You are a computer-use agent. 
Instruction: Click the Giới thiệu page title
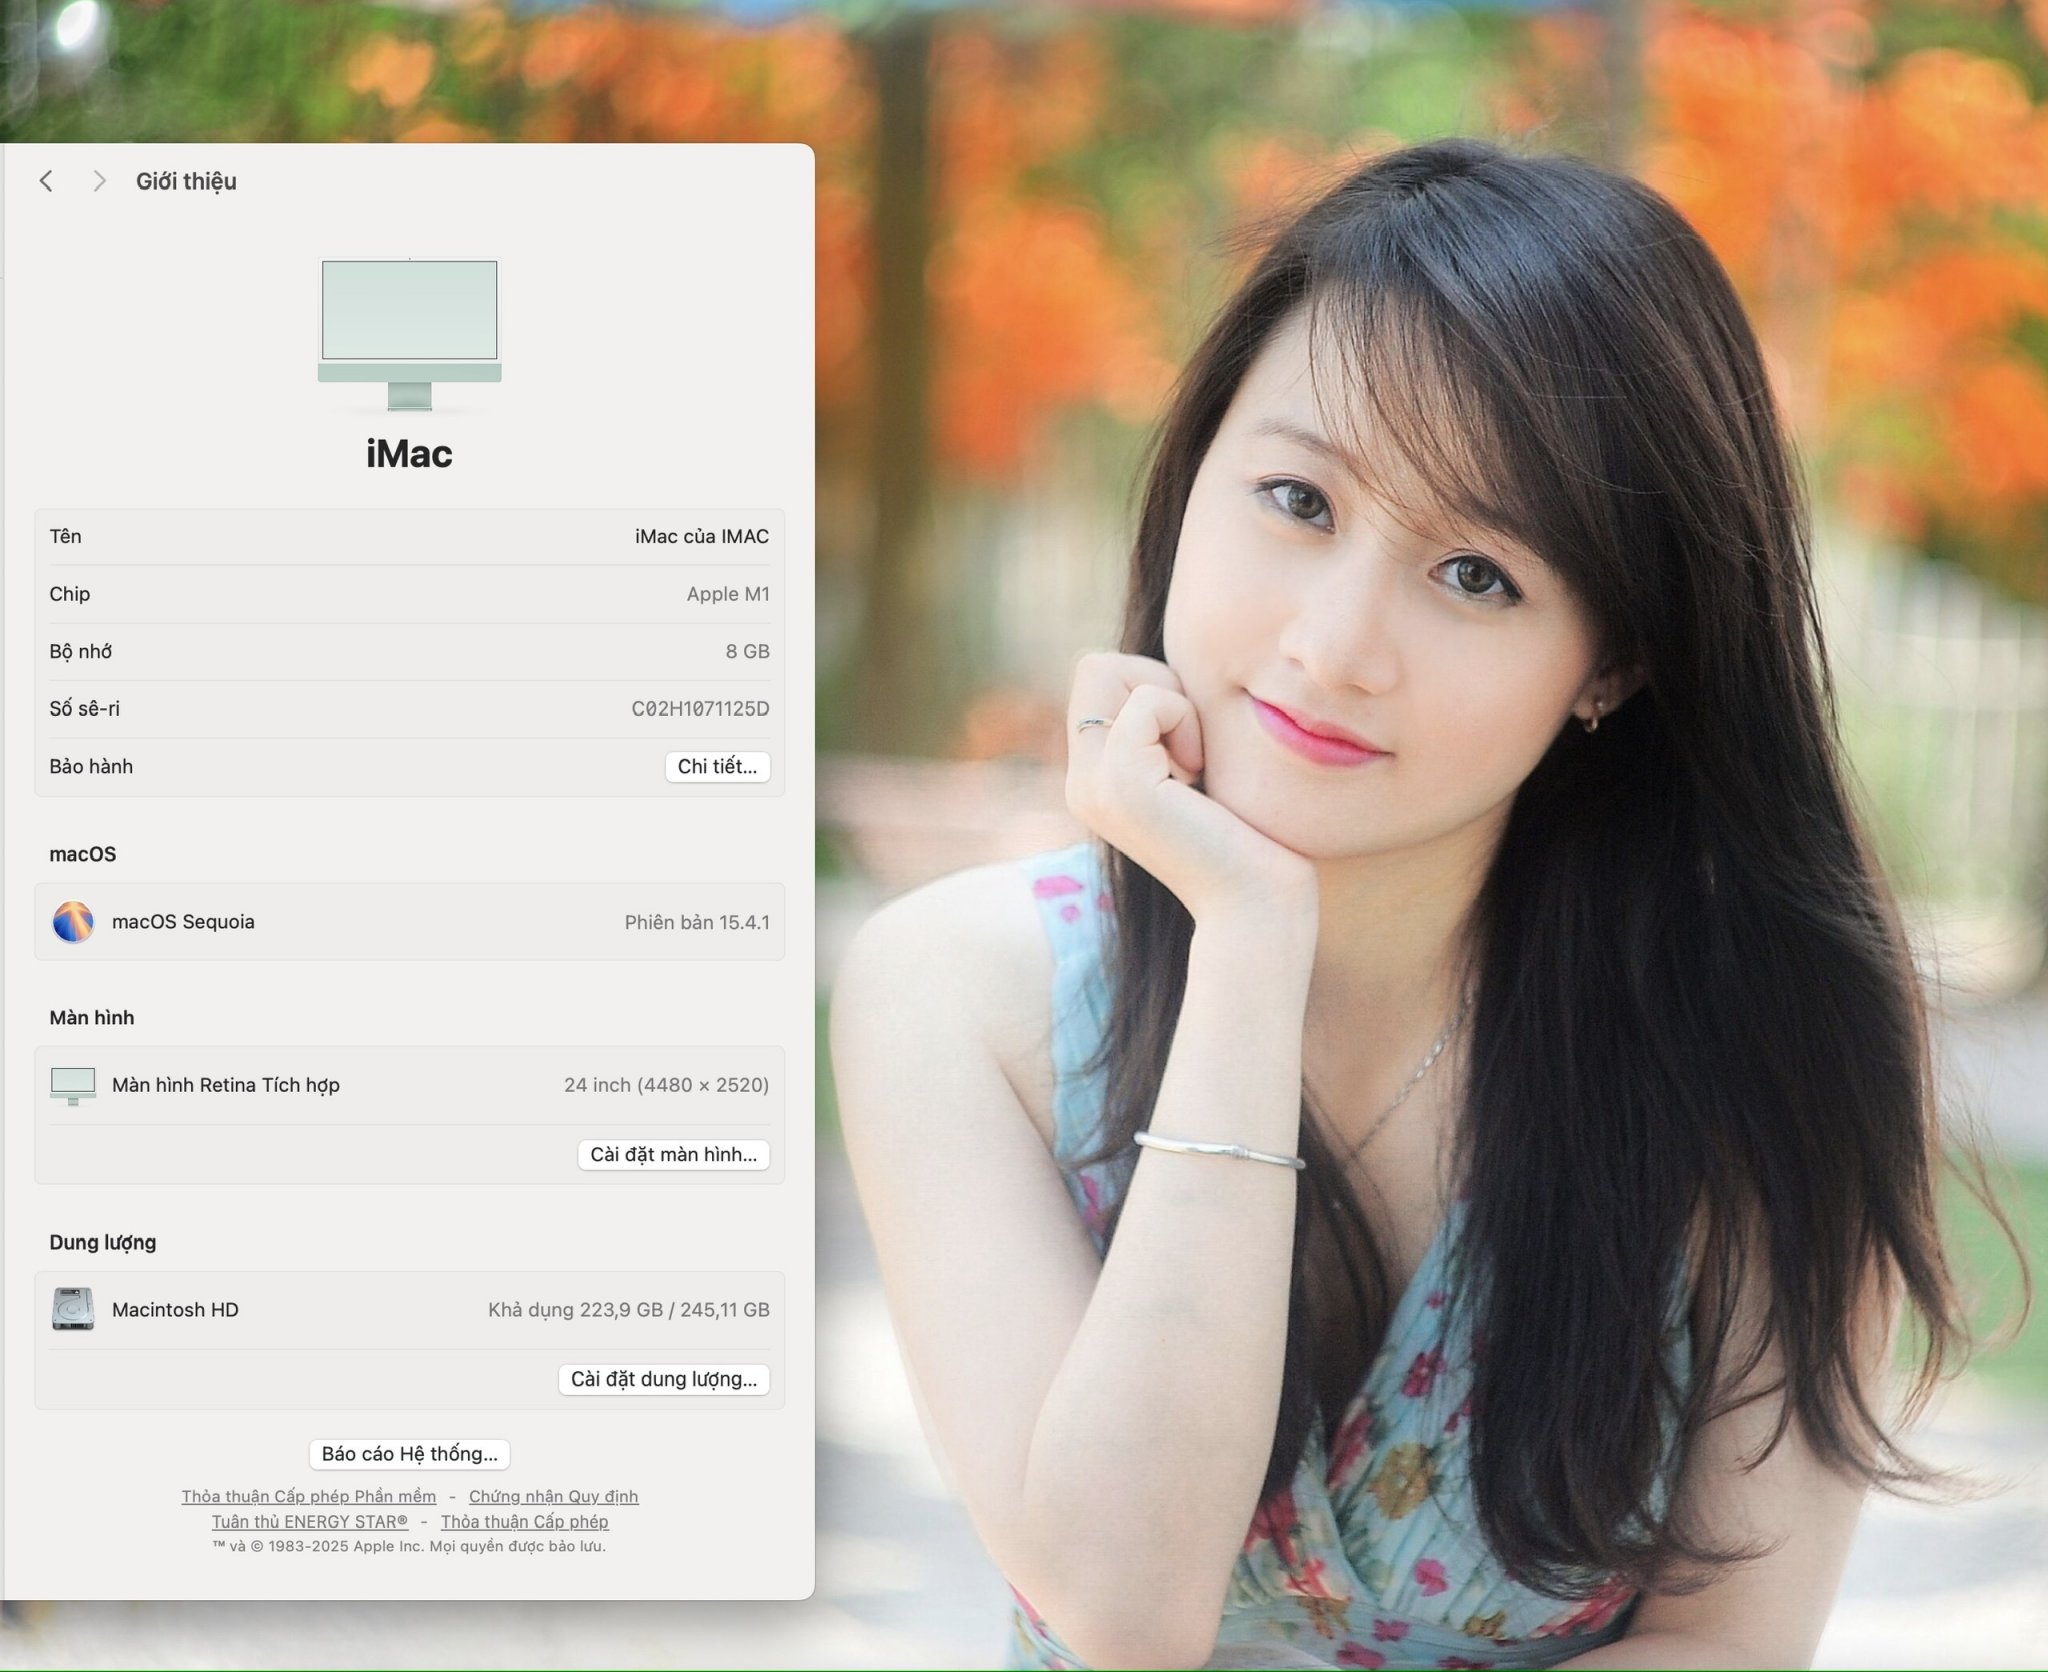(x=186, y=181)
